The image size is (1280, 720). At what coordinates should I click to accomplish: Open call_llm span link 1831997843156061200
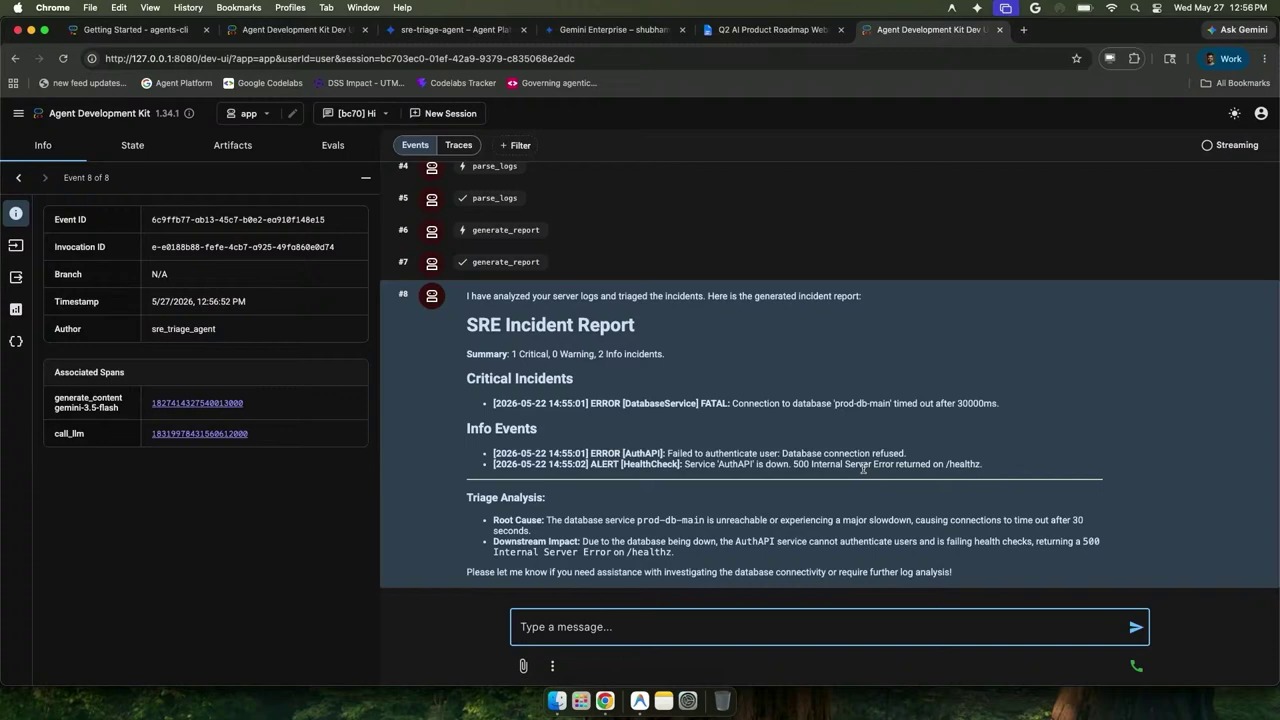click(199, 434)
